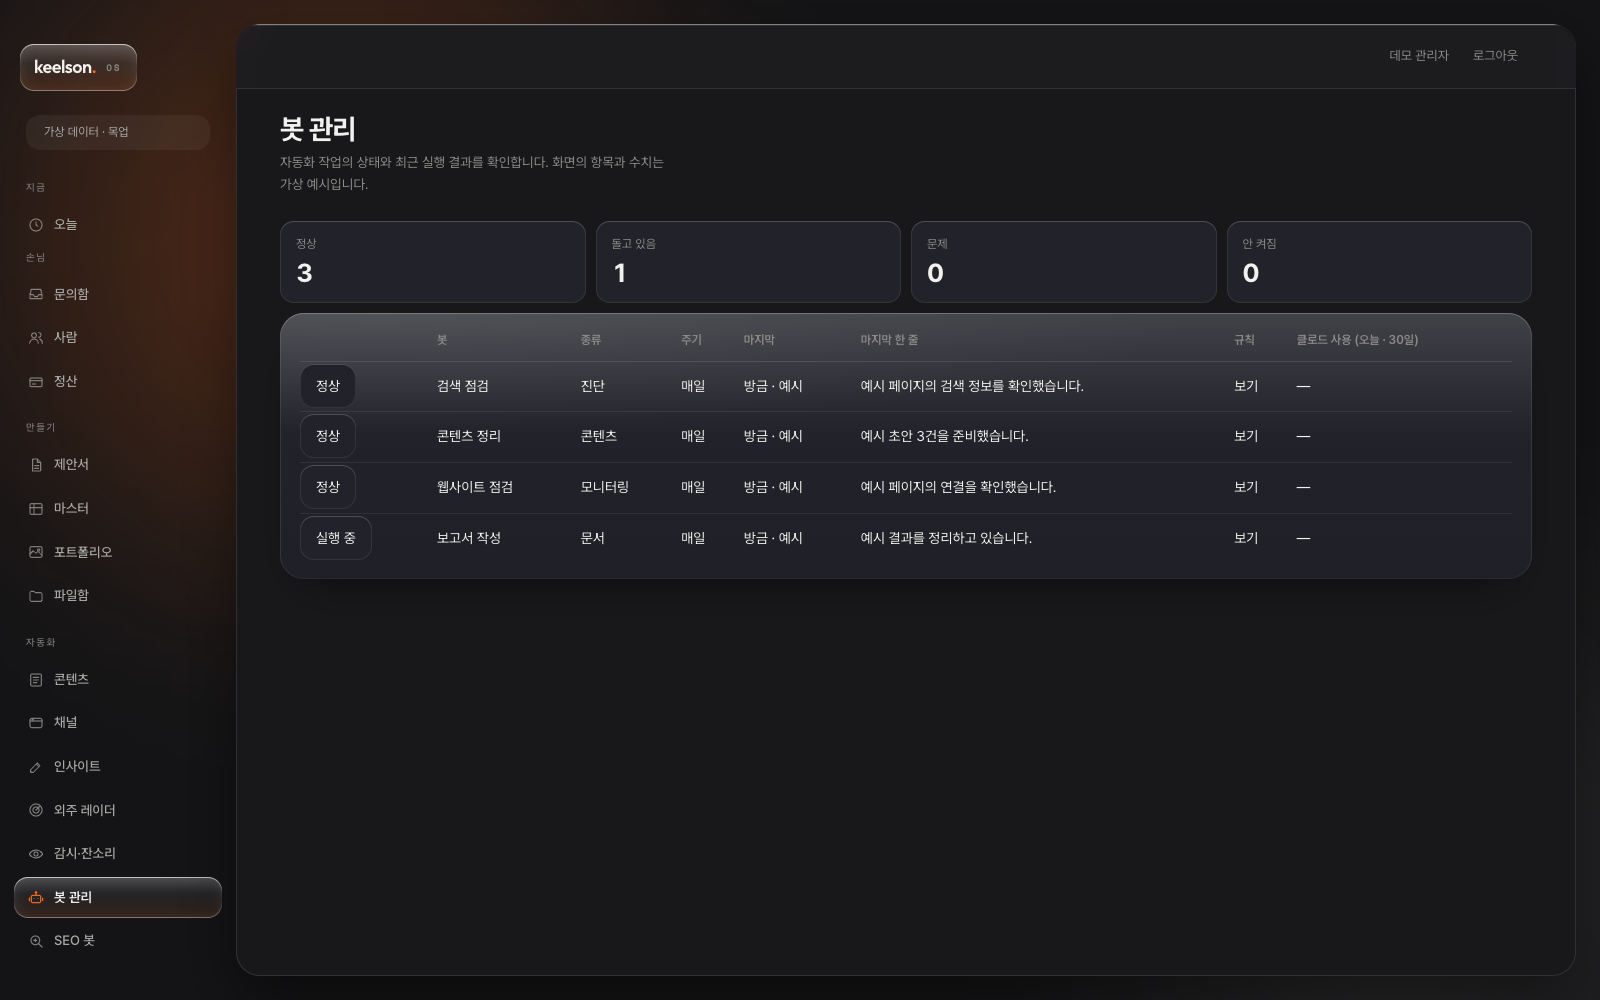This screenshot has height=1000, width=1600.
Task: Click 정상 badge in 검색 점검 row
Action: [328, 386]
